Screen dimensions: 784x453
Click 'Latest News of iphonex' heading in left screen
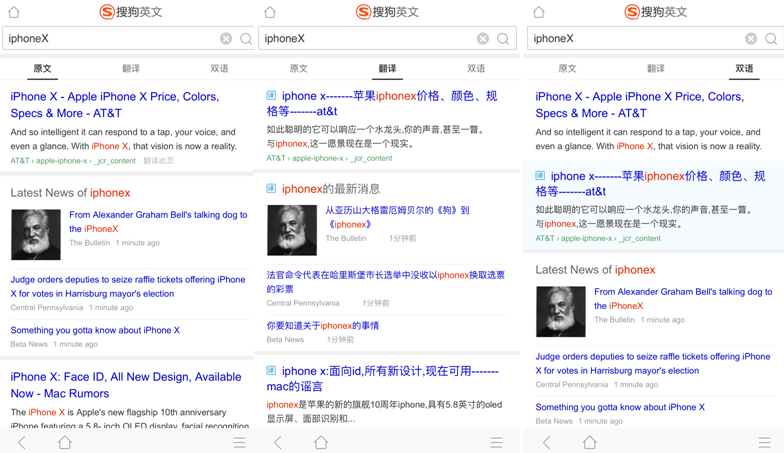[x=70, y=192]
